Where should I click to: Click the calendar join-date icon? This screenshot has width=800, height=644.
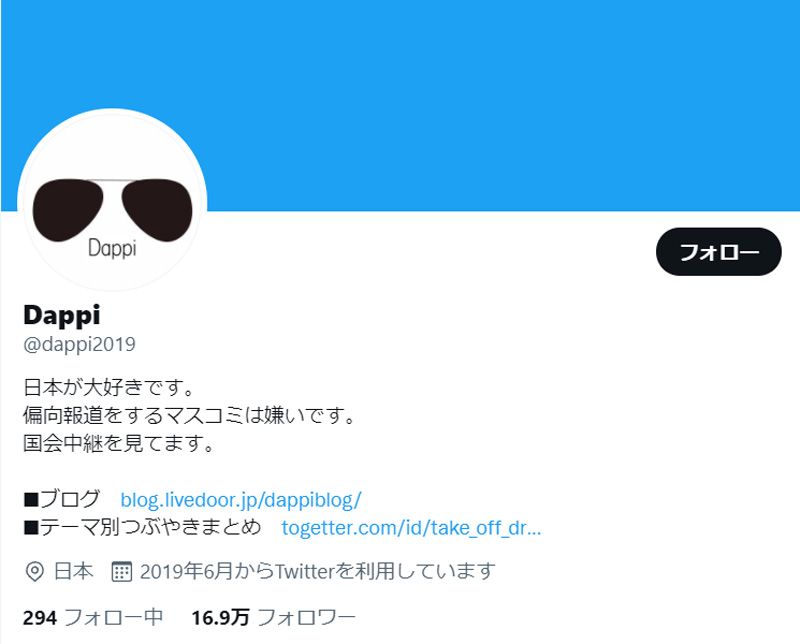[x=121, y=572]
